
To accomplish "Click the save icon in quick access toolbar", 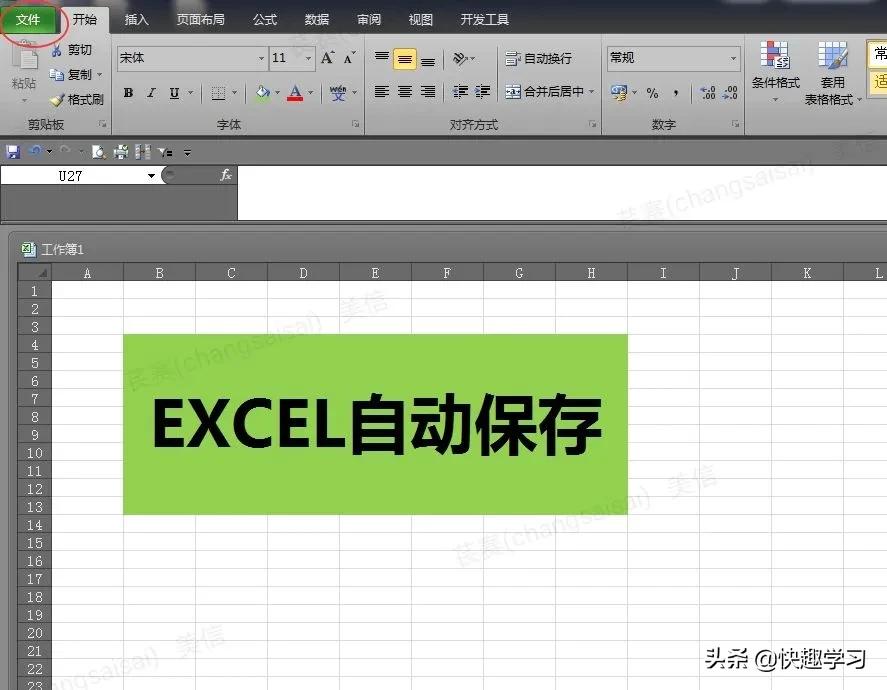I will coord(13,152).
